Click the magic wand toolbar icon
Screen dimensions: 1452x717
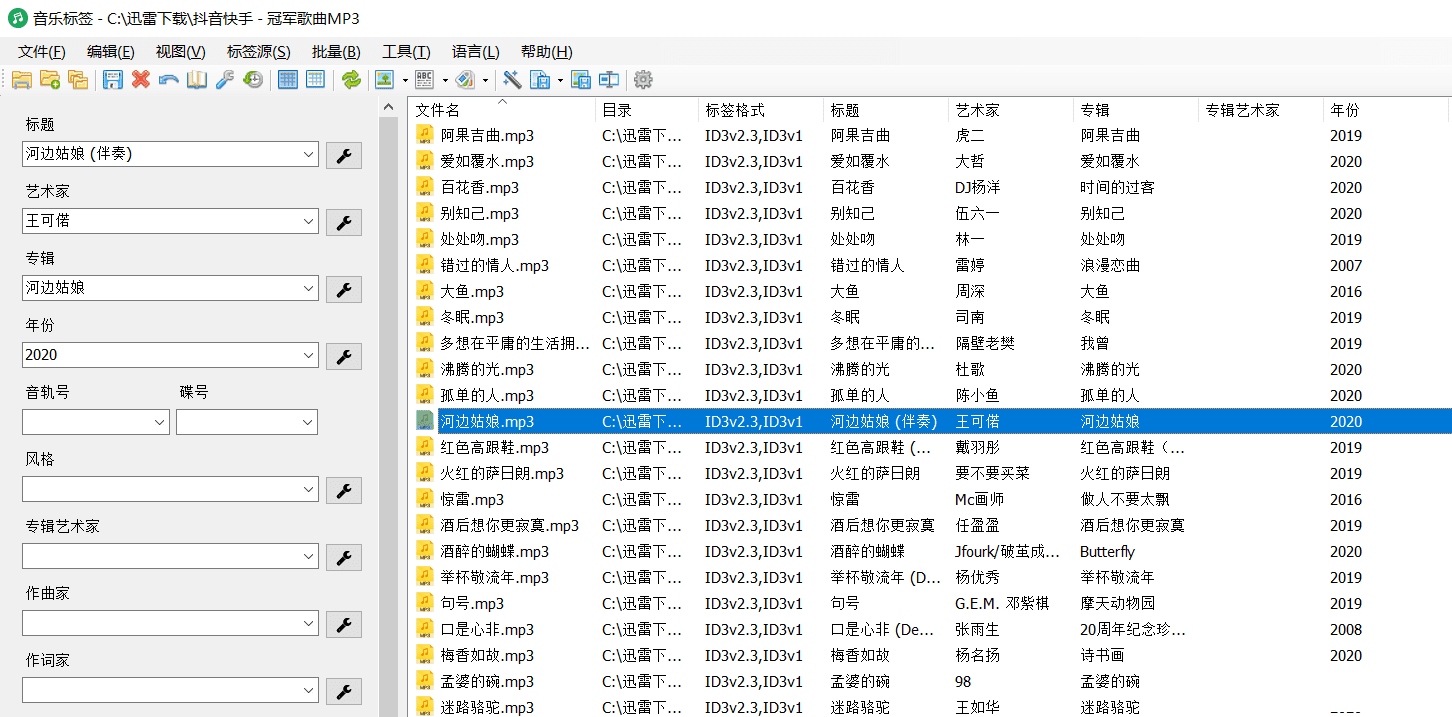pos(512,80)
